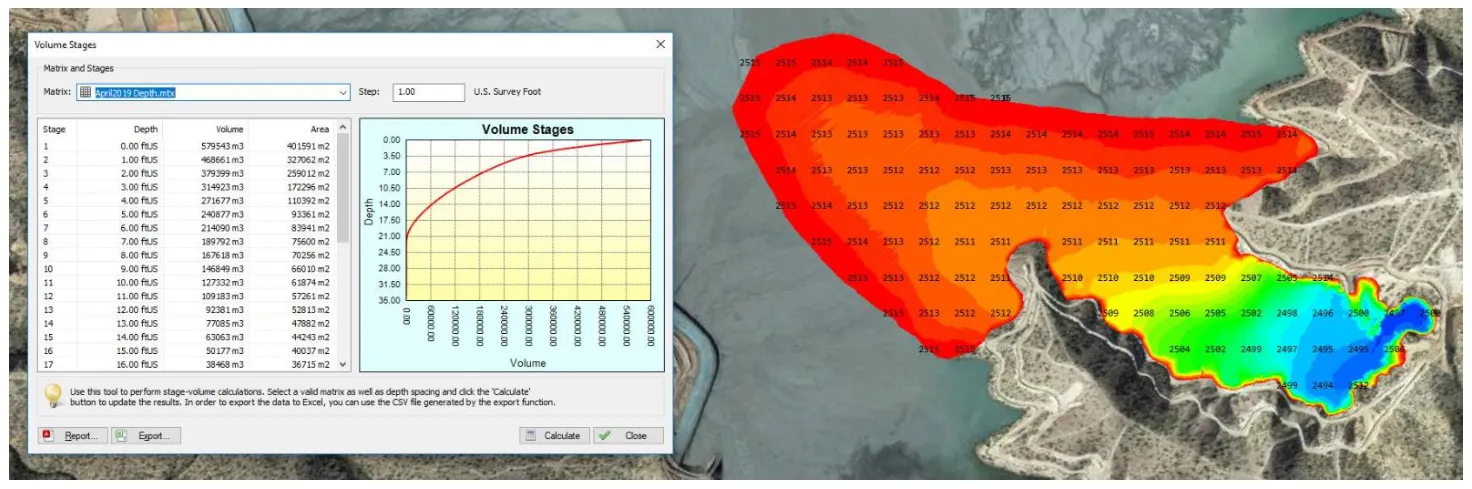Select the row with depth 15.00 ftUS
Screen dimensions: 1472x489
pos(187,351)
